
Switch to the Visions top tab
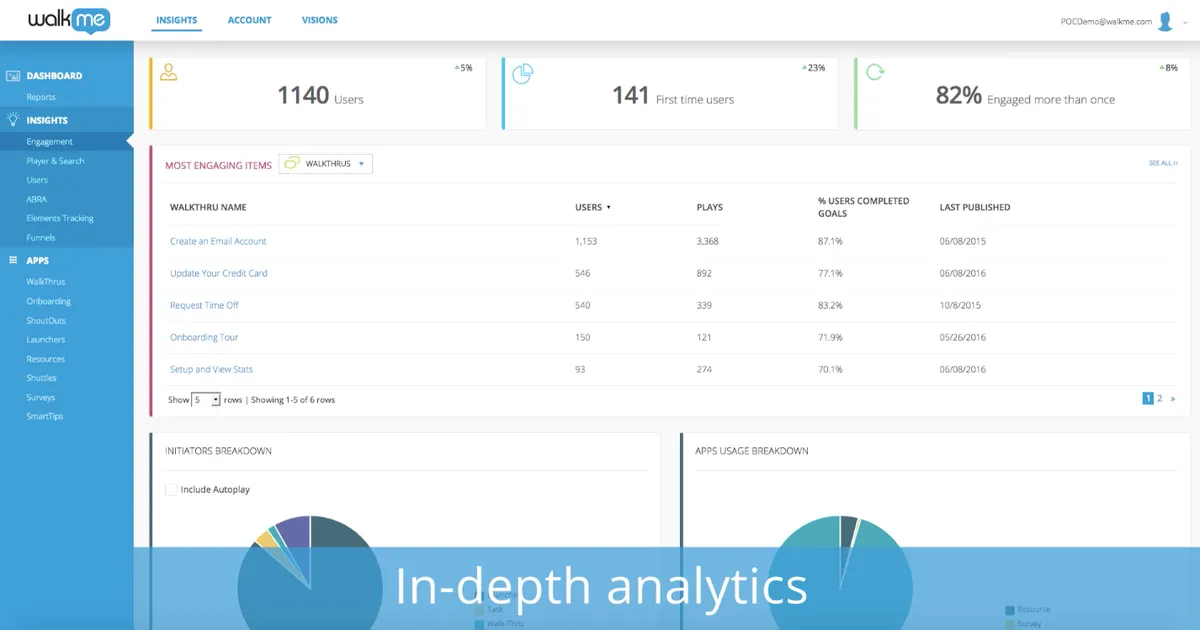click(x=320, y=20)
